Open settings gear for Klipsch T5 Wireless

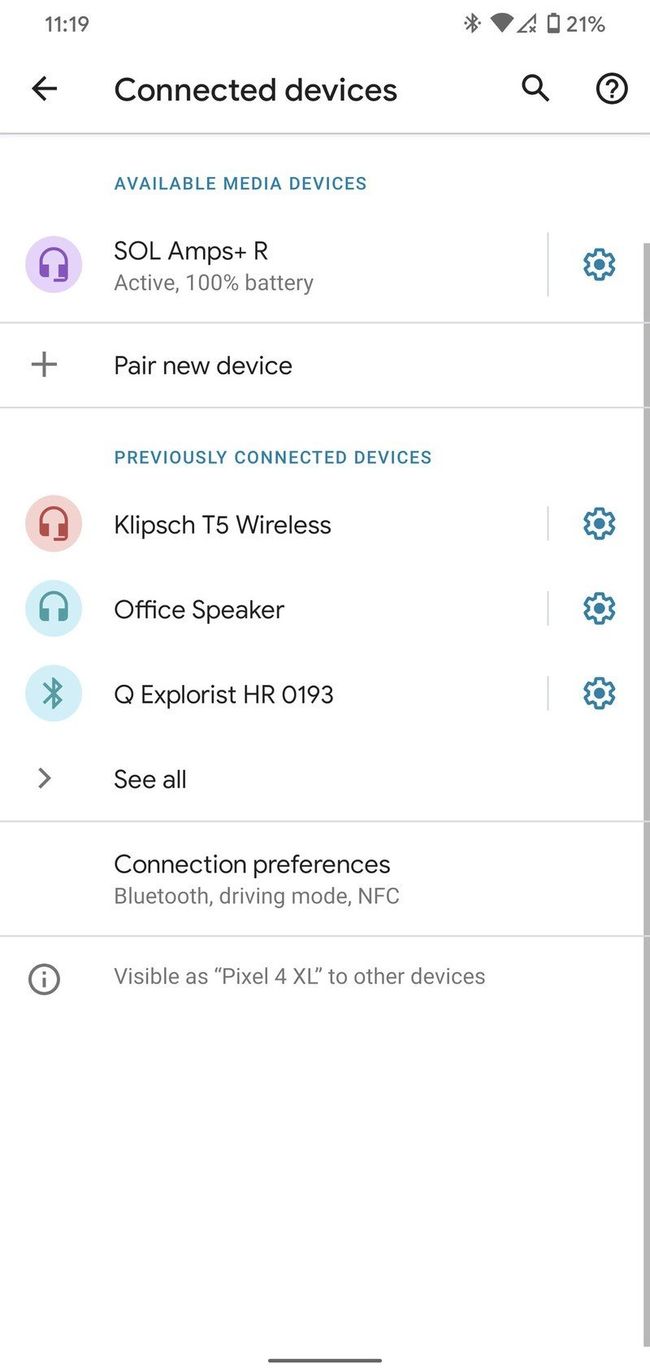[x=598, y=523]
